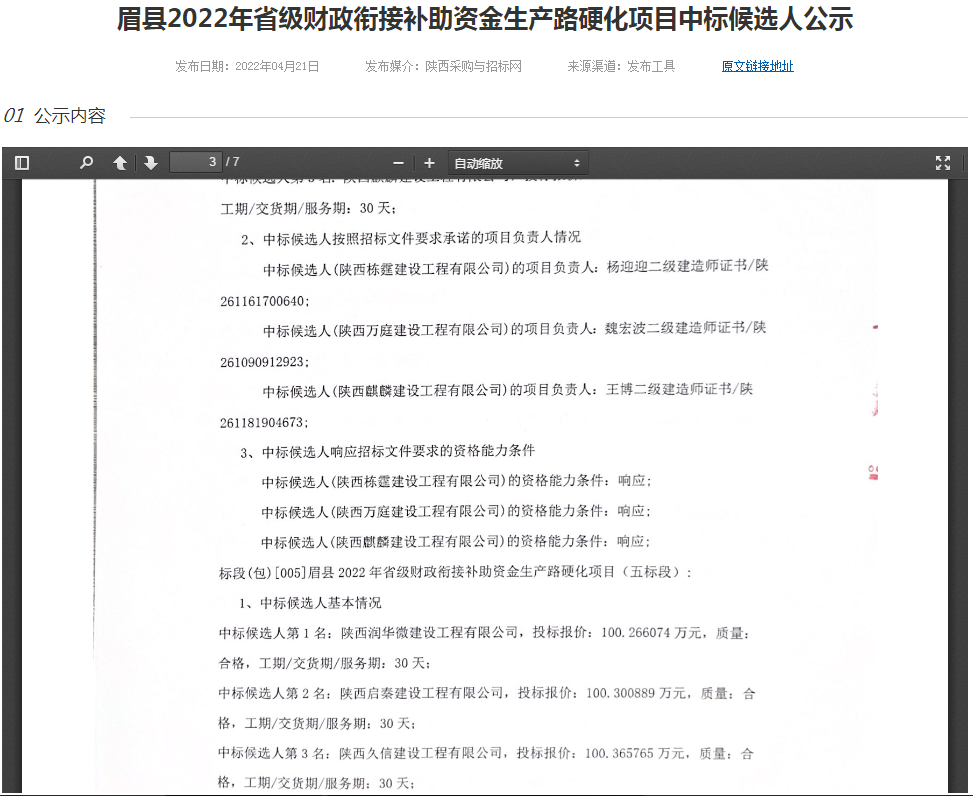This screenshot has width=973, height=796.
Task: Go to the previous PDF page
Action: pyautogui.click(x=120, y=163)
